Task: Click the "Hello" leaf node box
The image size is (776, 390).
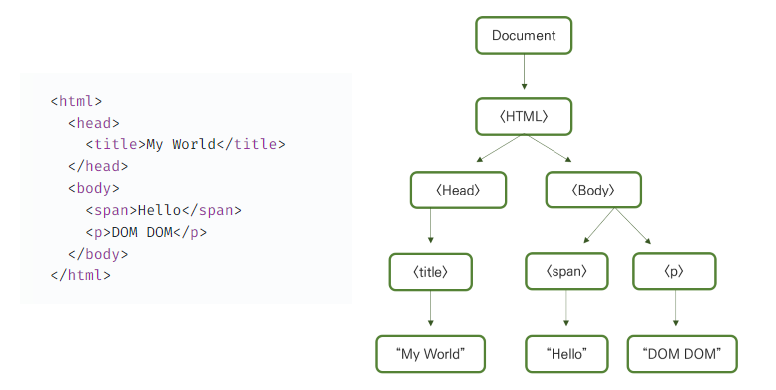Action: [567, 354]
